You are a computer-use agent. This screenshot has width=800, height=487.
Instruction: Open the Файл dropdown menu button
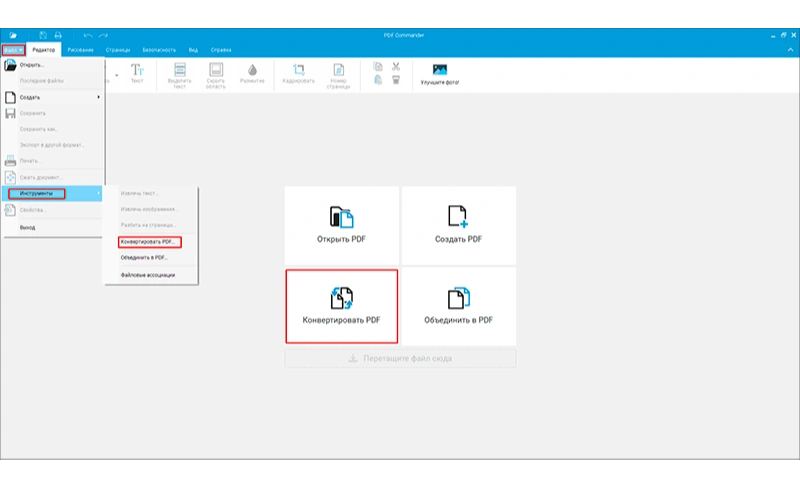[13, 50]
